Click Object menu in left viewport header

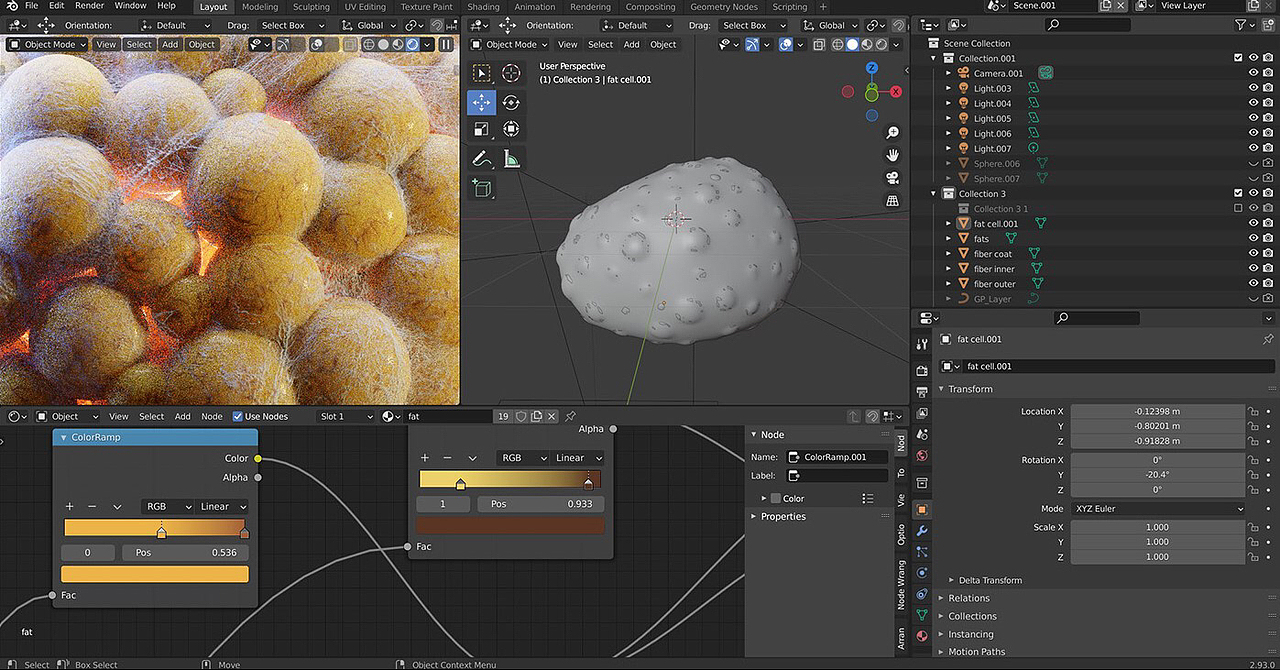pos(202,44)
